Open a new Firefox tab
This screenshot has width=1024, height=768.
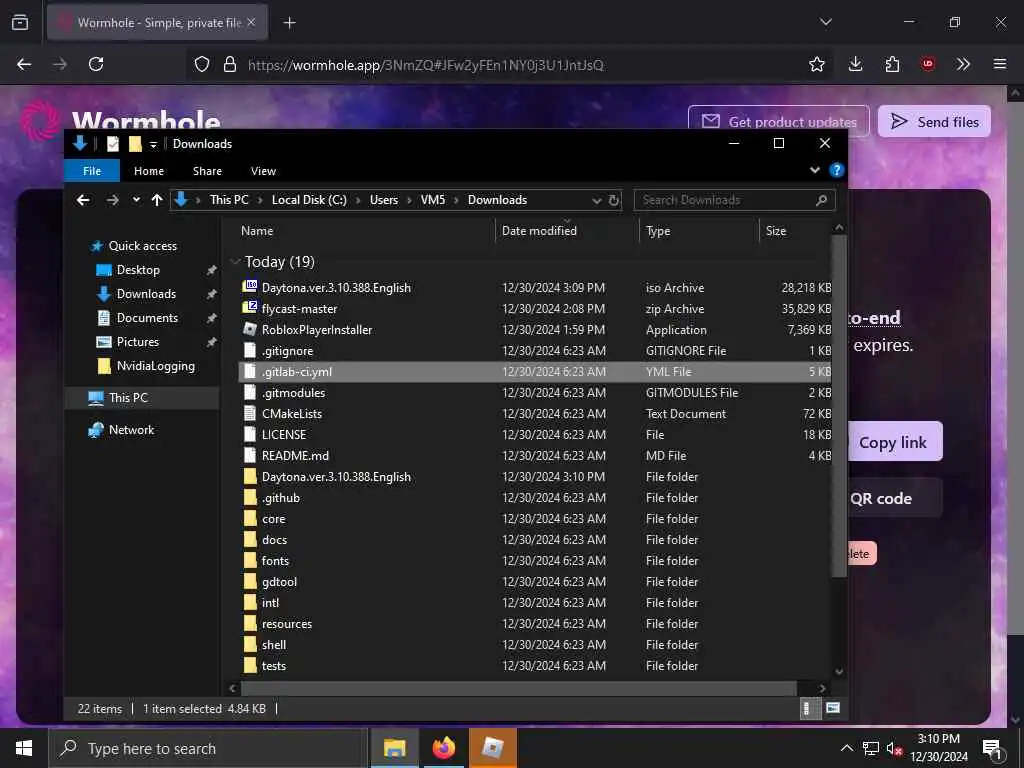click(289, 23)
